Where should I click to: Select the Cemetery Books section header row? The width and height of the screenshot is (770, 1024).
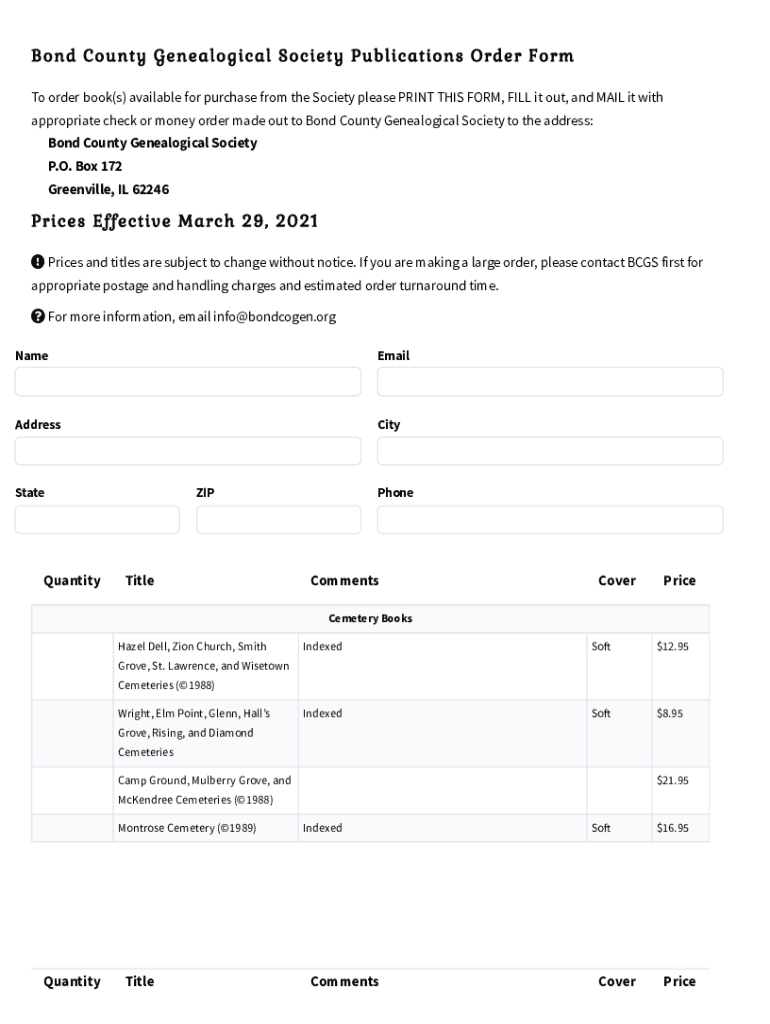point(371,618)
